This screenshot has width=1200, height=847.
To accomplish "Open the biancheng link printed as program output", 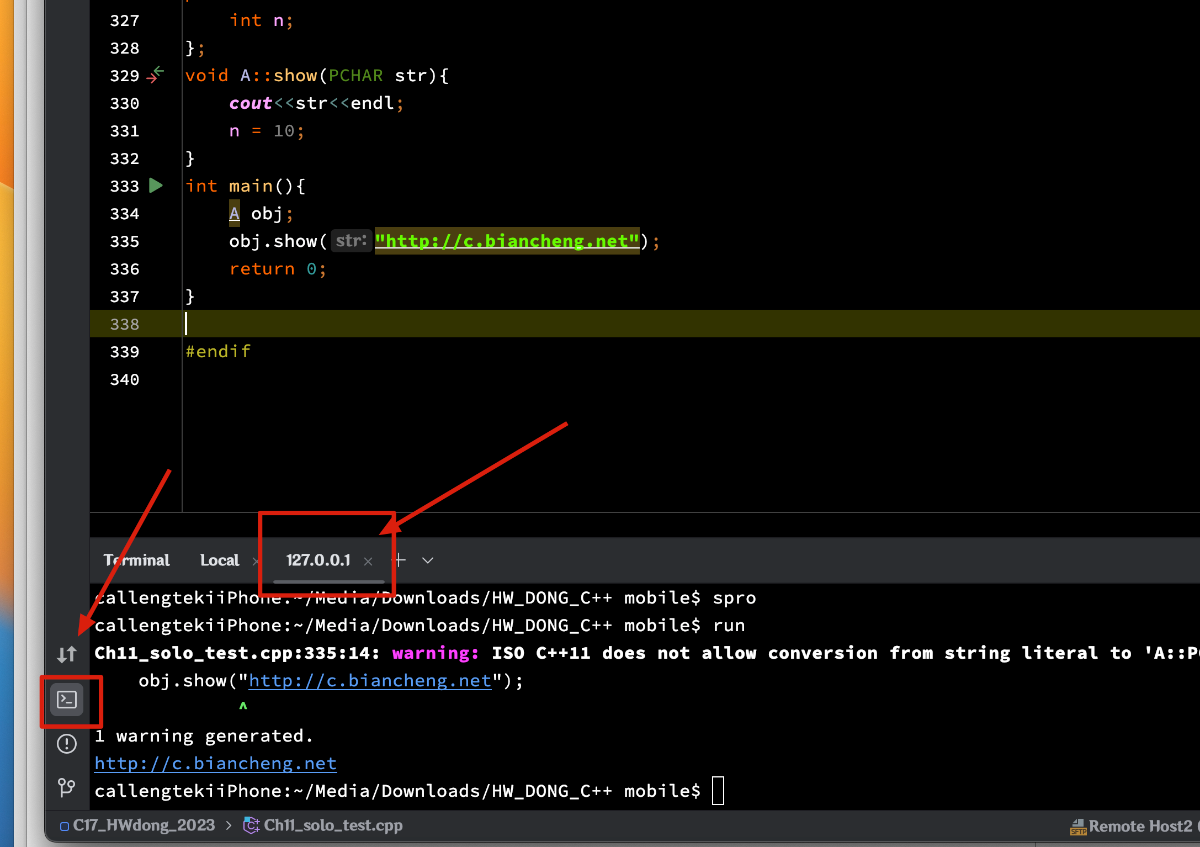I will [x=215, y=764].
